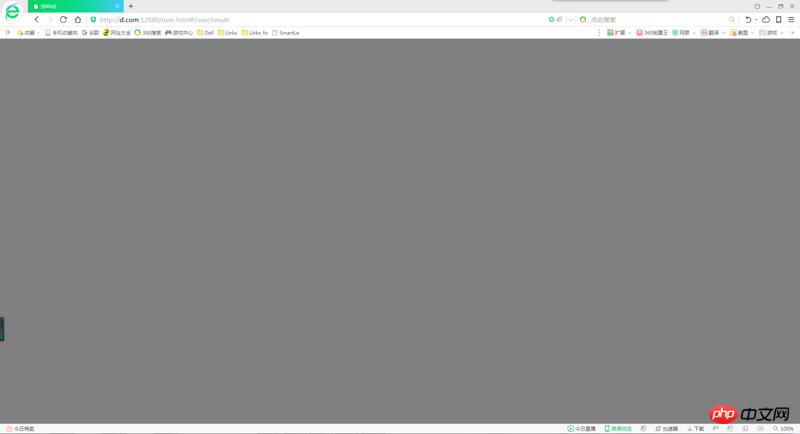Expand the address bar history dropdown
The image size is (800, 434).
click(570, 19)
